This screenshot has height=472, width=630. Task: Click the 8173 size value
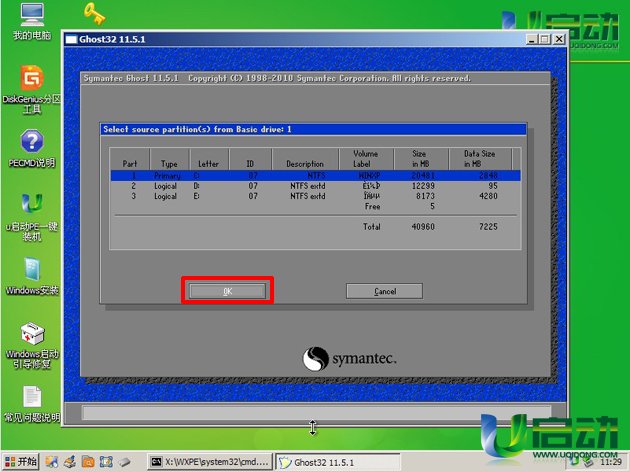425,196
